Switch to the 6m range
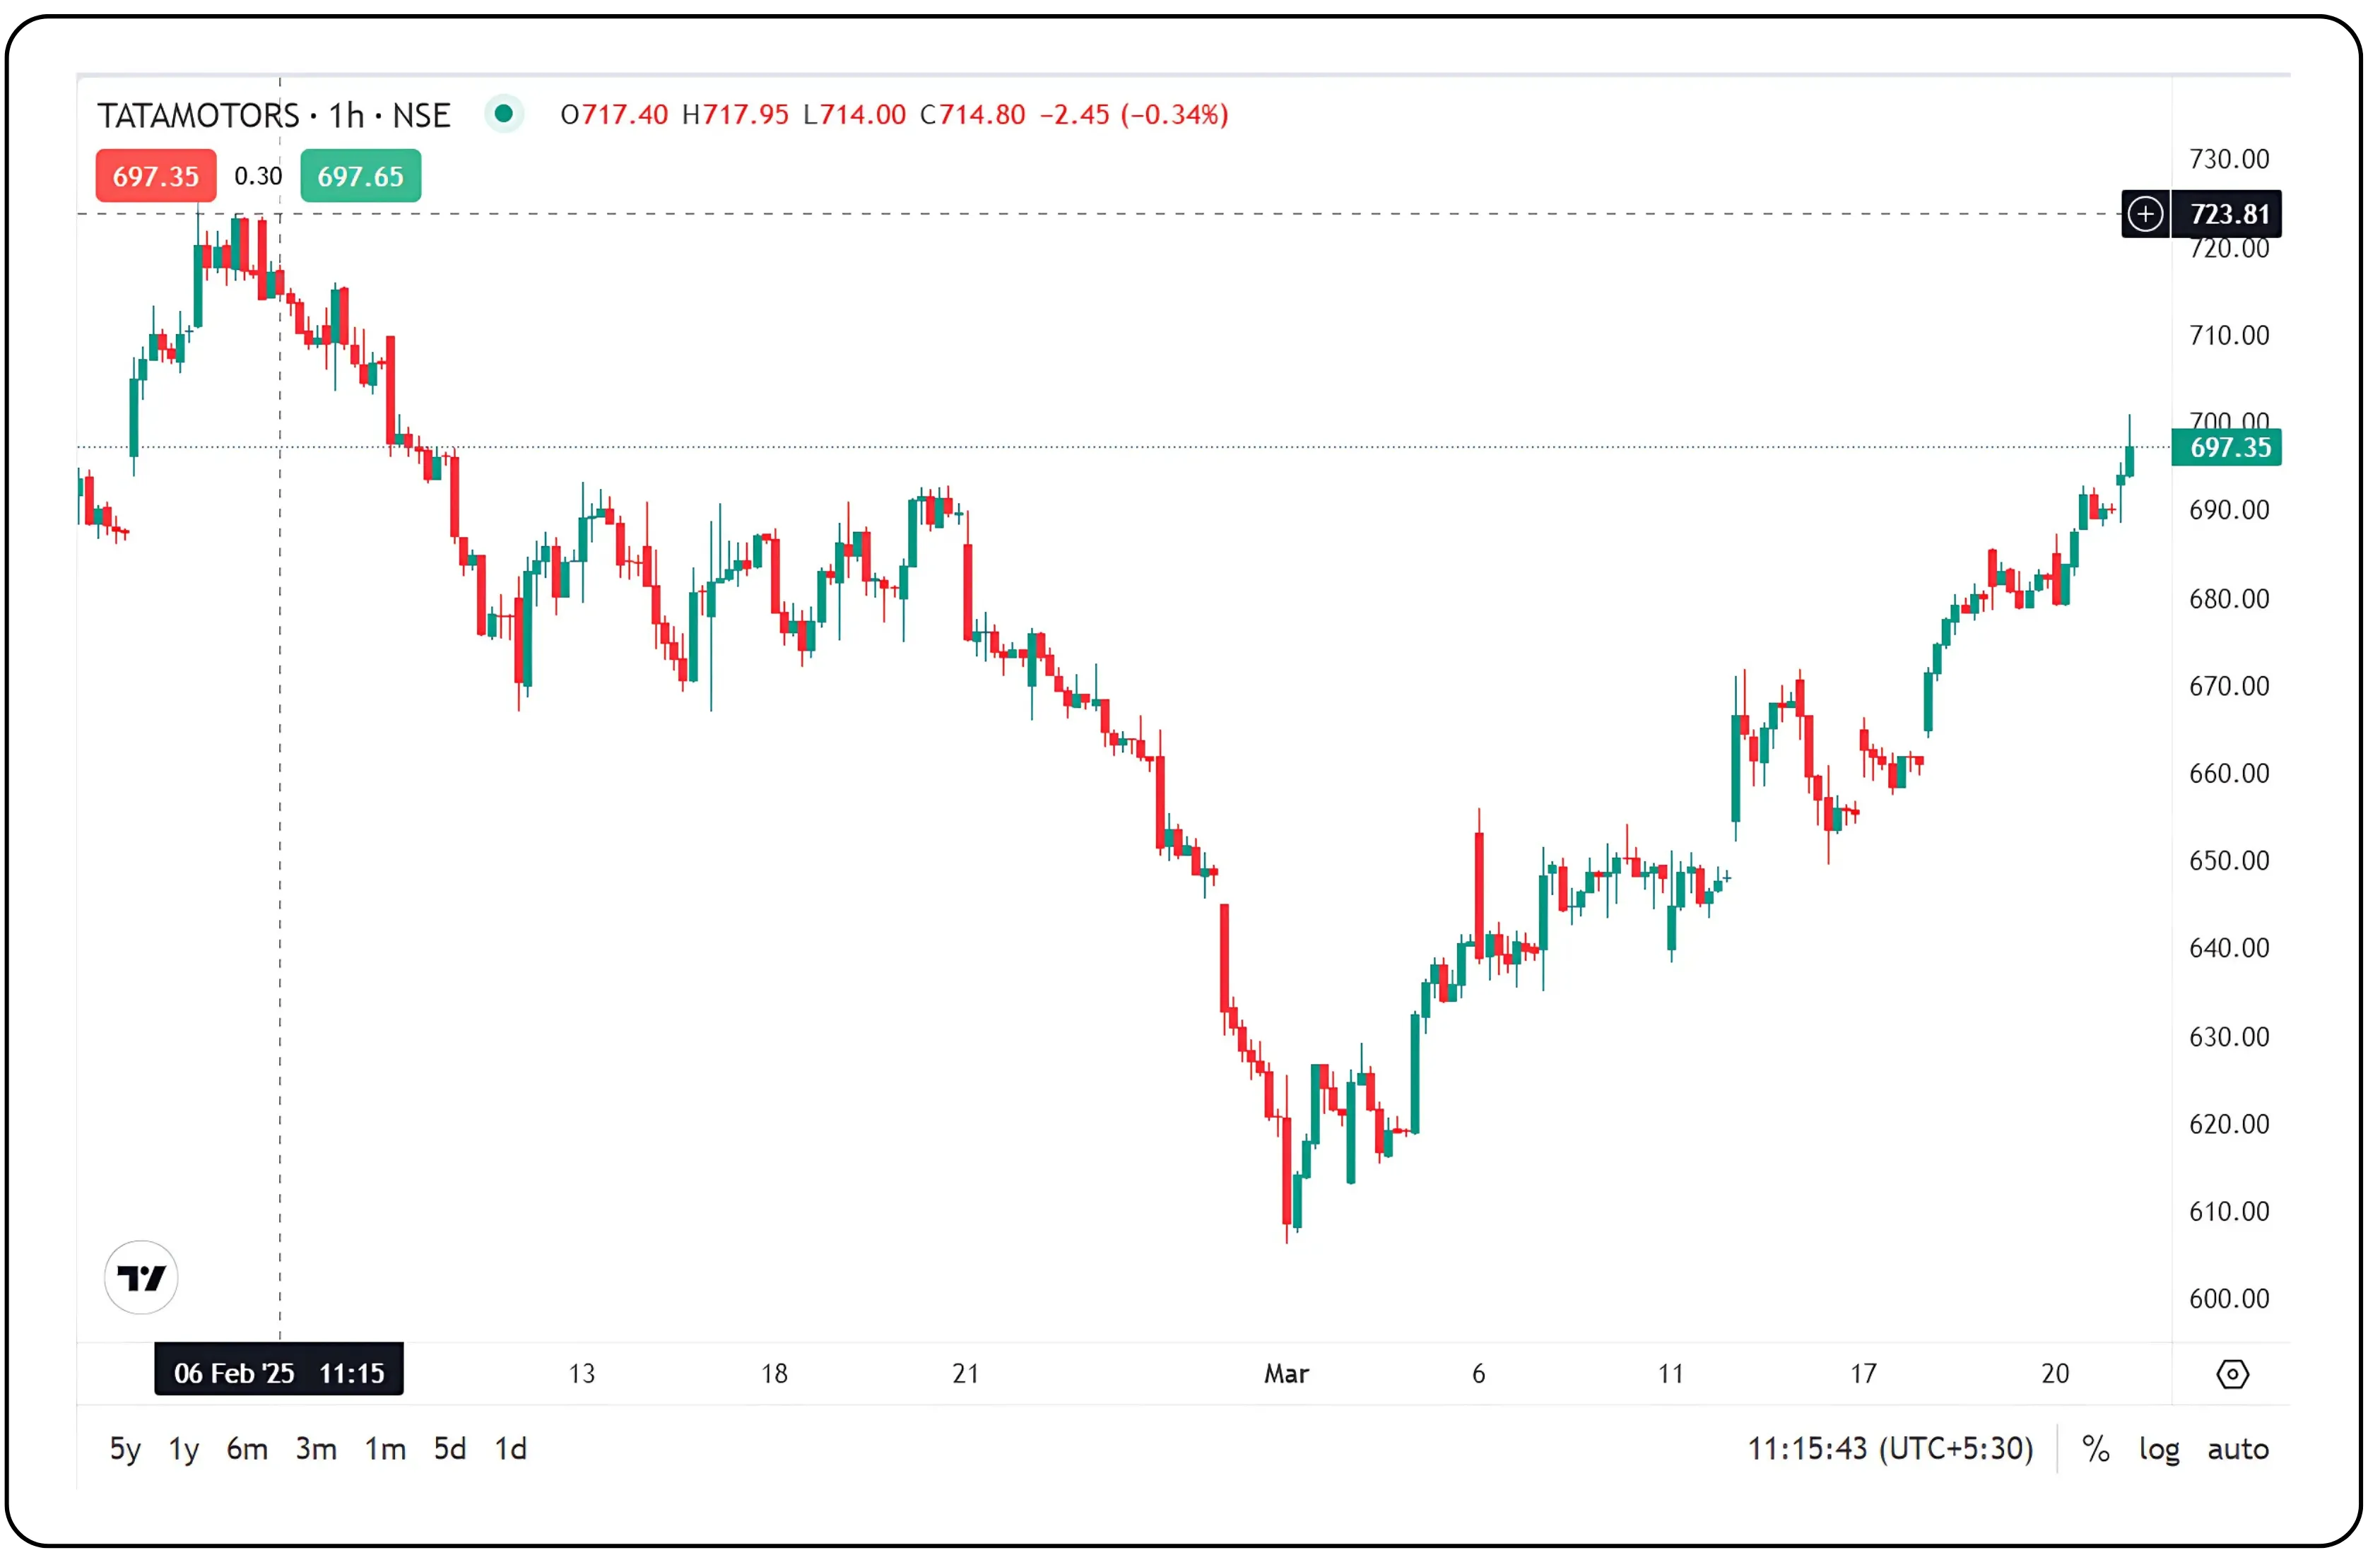Viewport: 2380px width, 1555px height. pos(248,1449)
